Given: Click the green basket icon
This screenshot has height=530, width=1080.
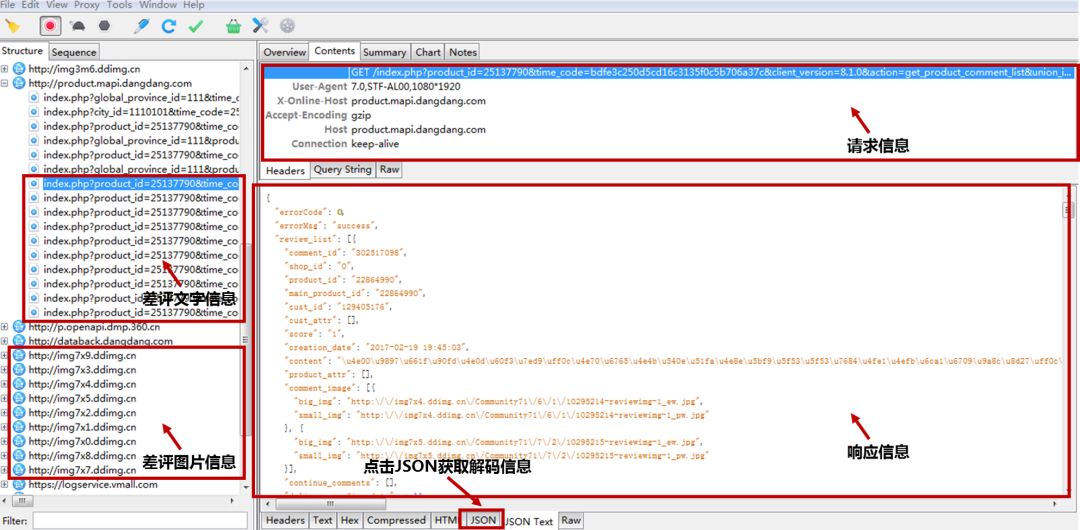Looking at the screenshot, I should tap(233, 26).
